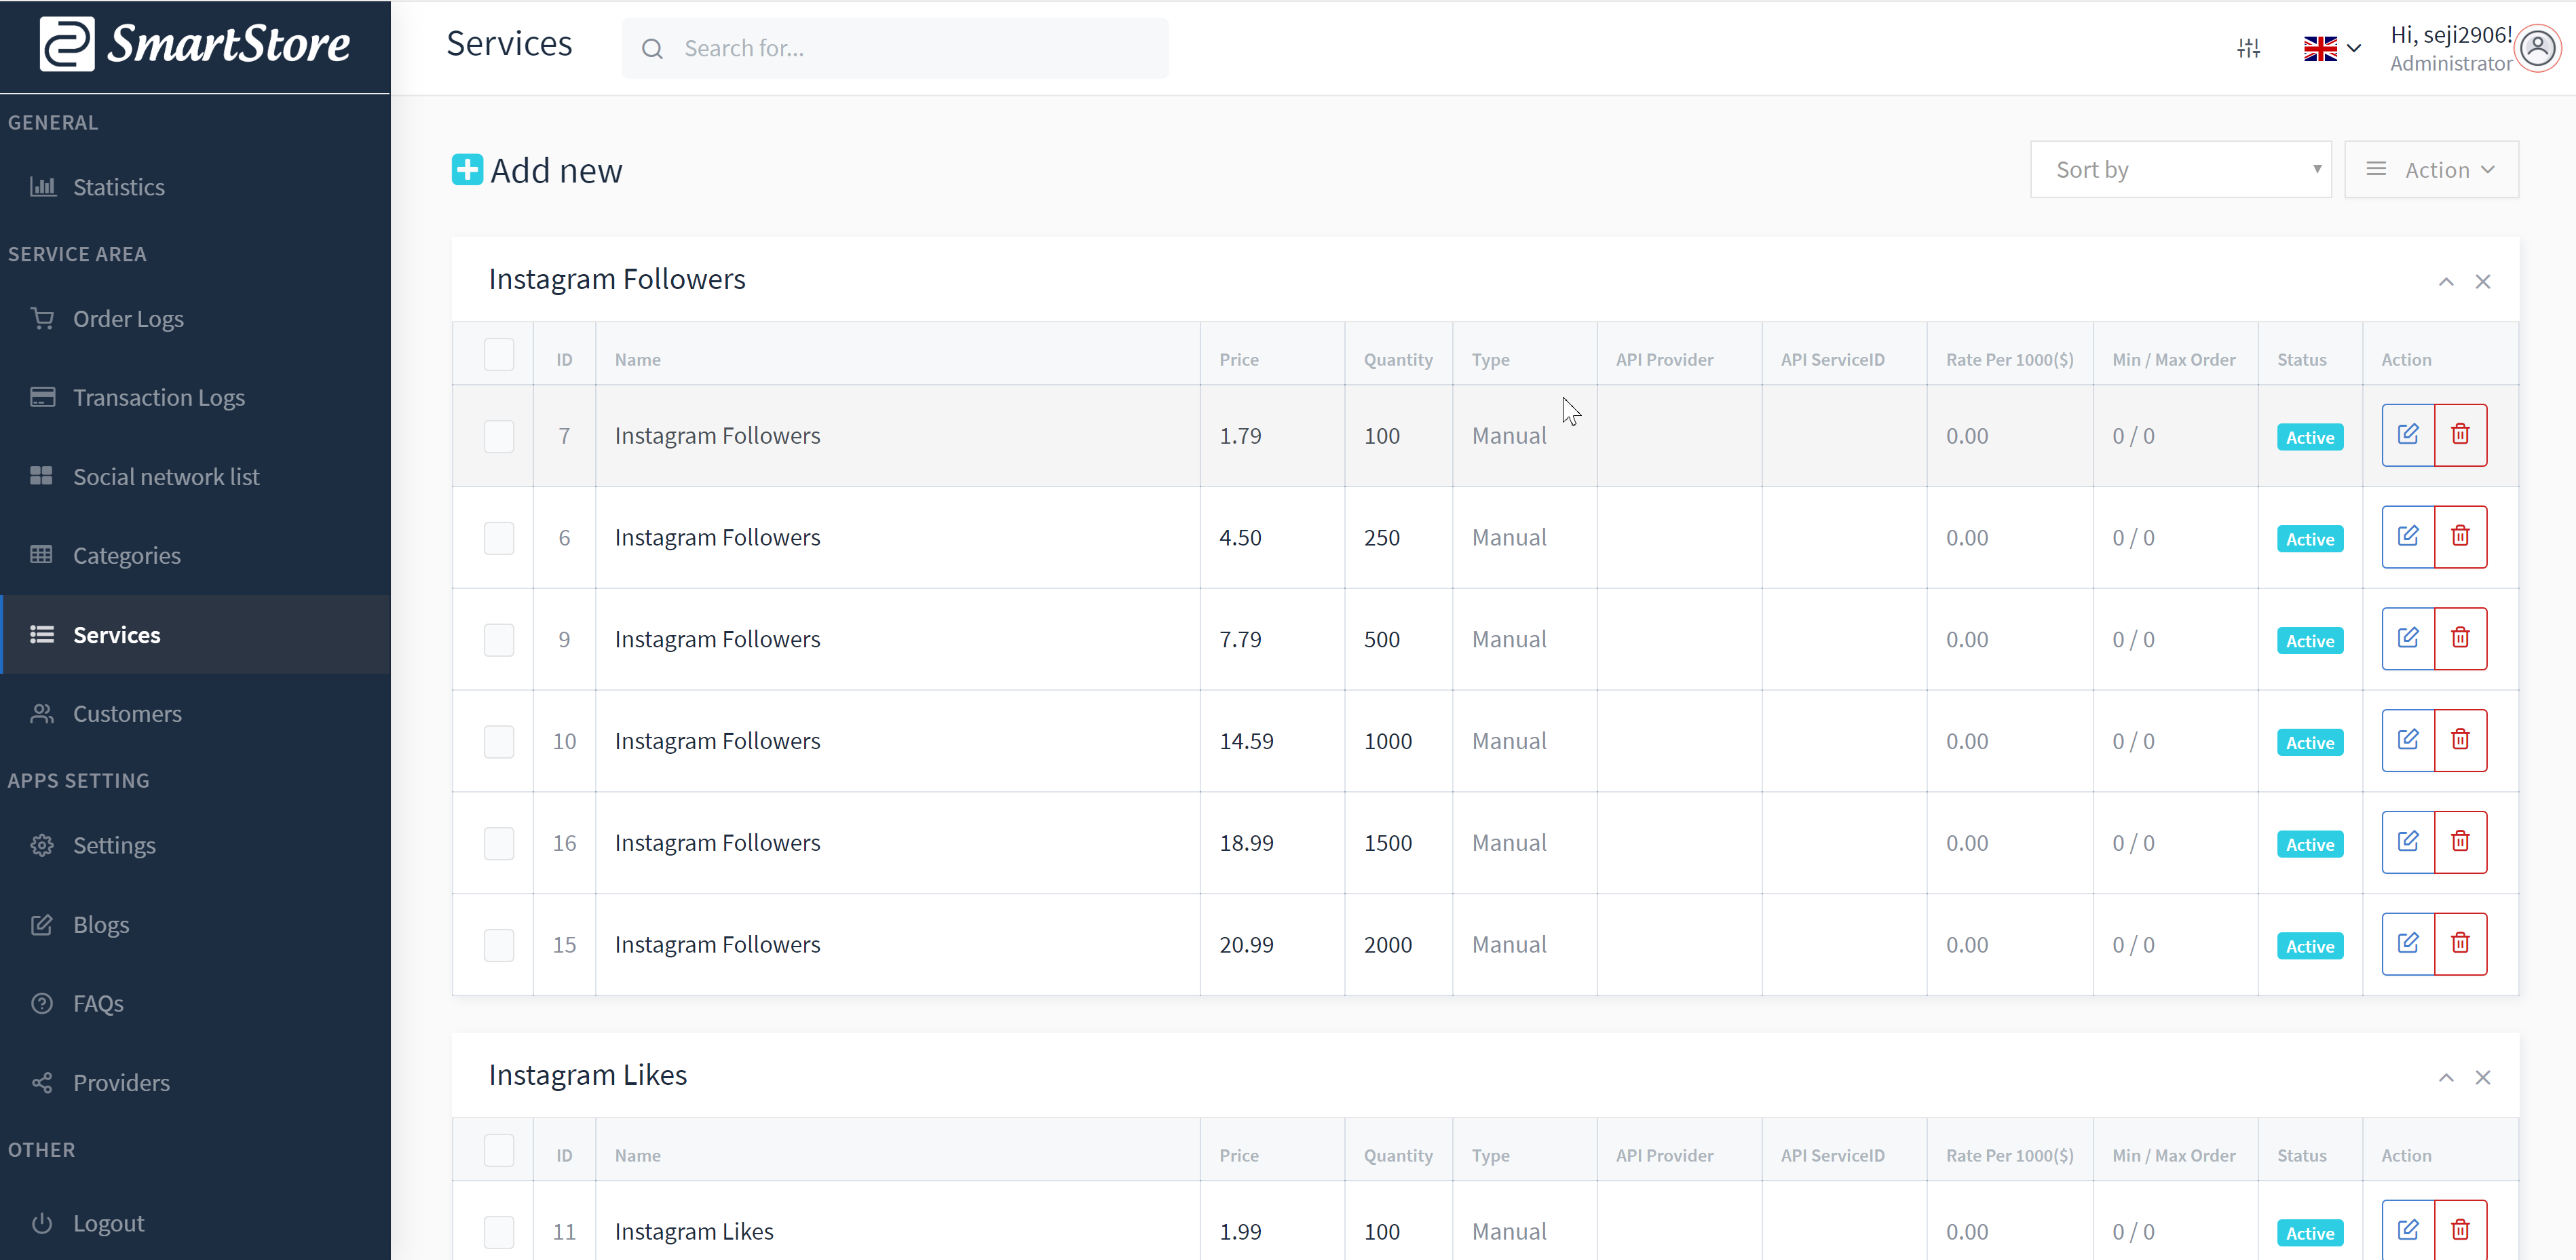Viewport: 2576px width, 1260px height.
Task: Edit Instagram Followers service ID 16
Action: click(2408, 843)
